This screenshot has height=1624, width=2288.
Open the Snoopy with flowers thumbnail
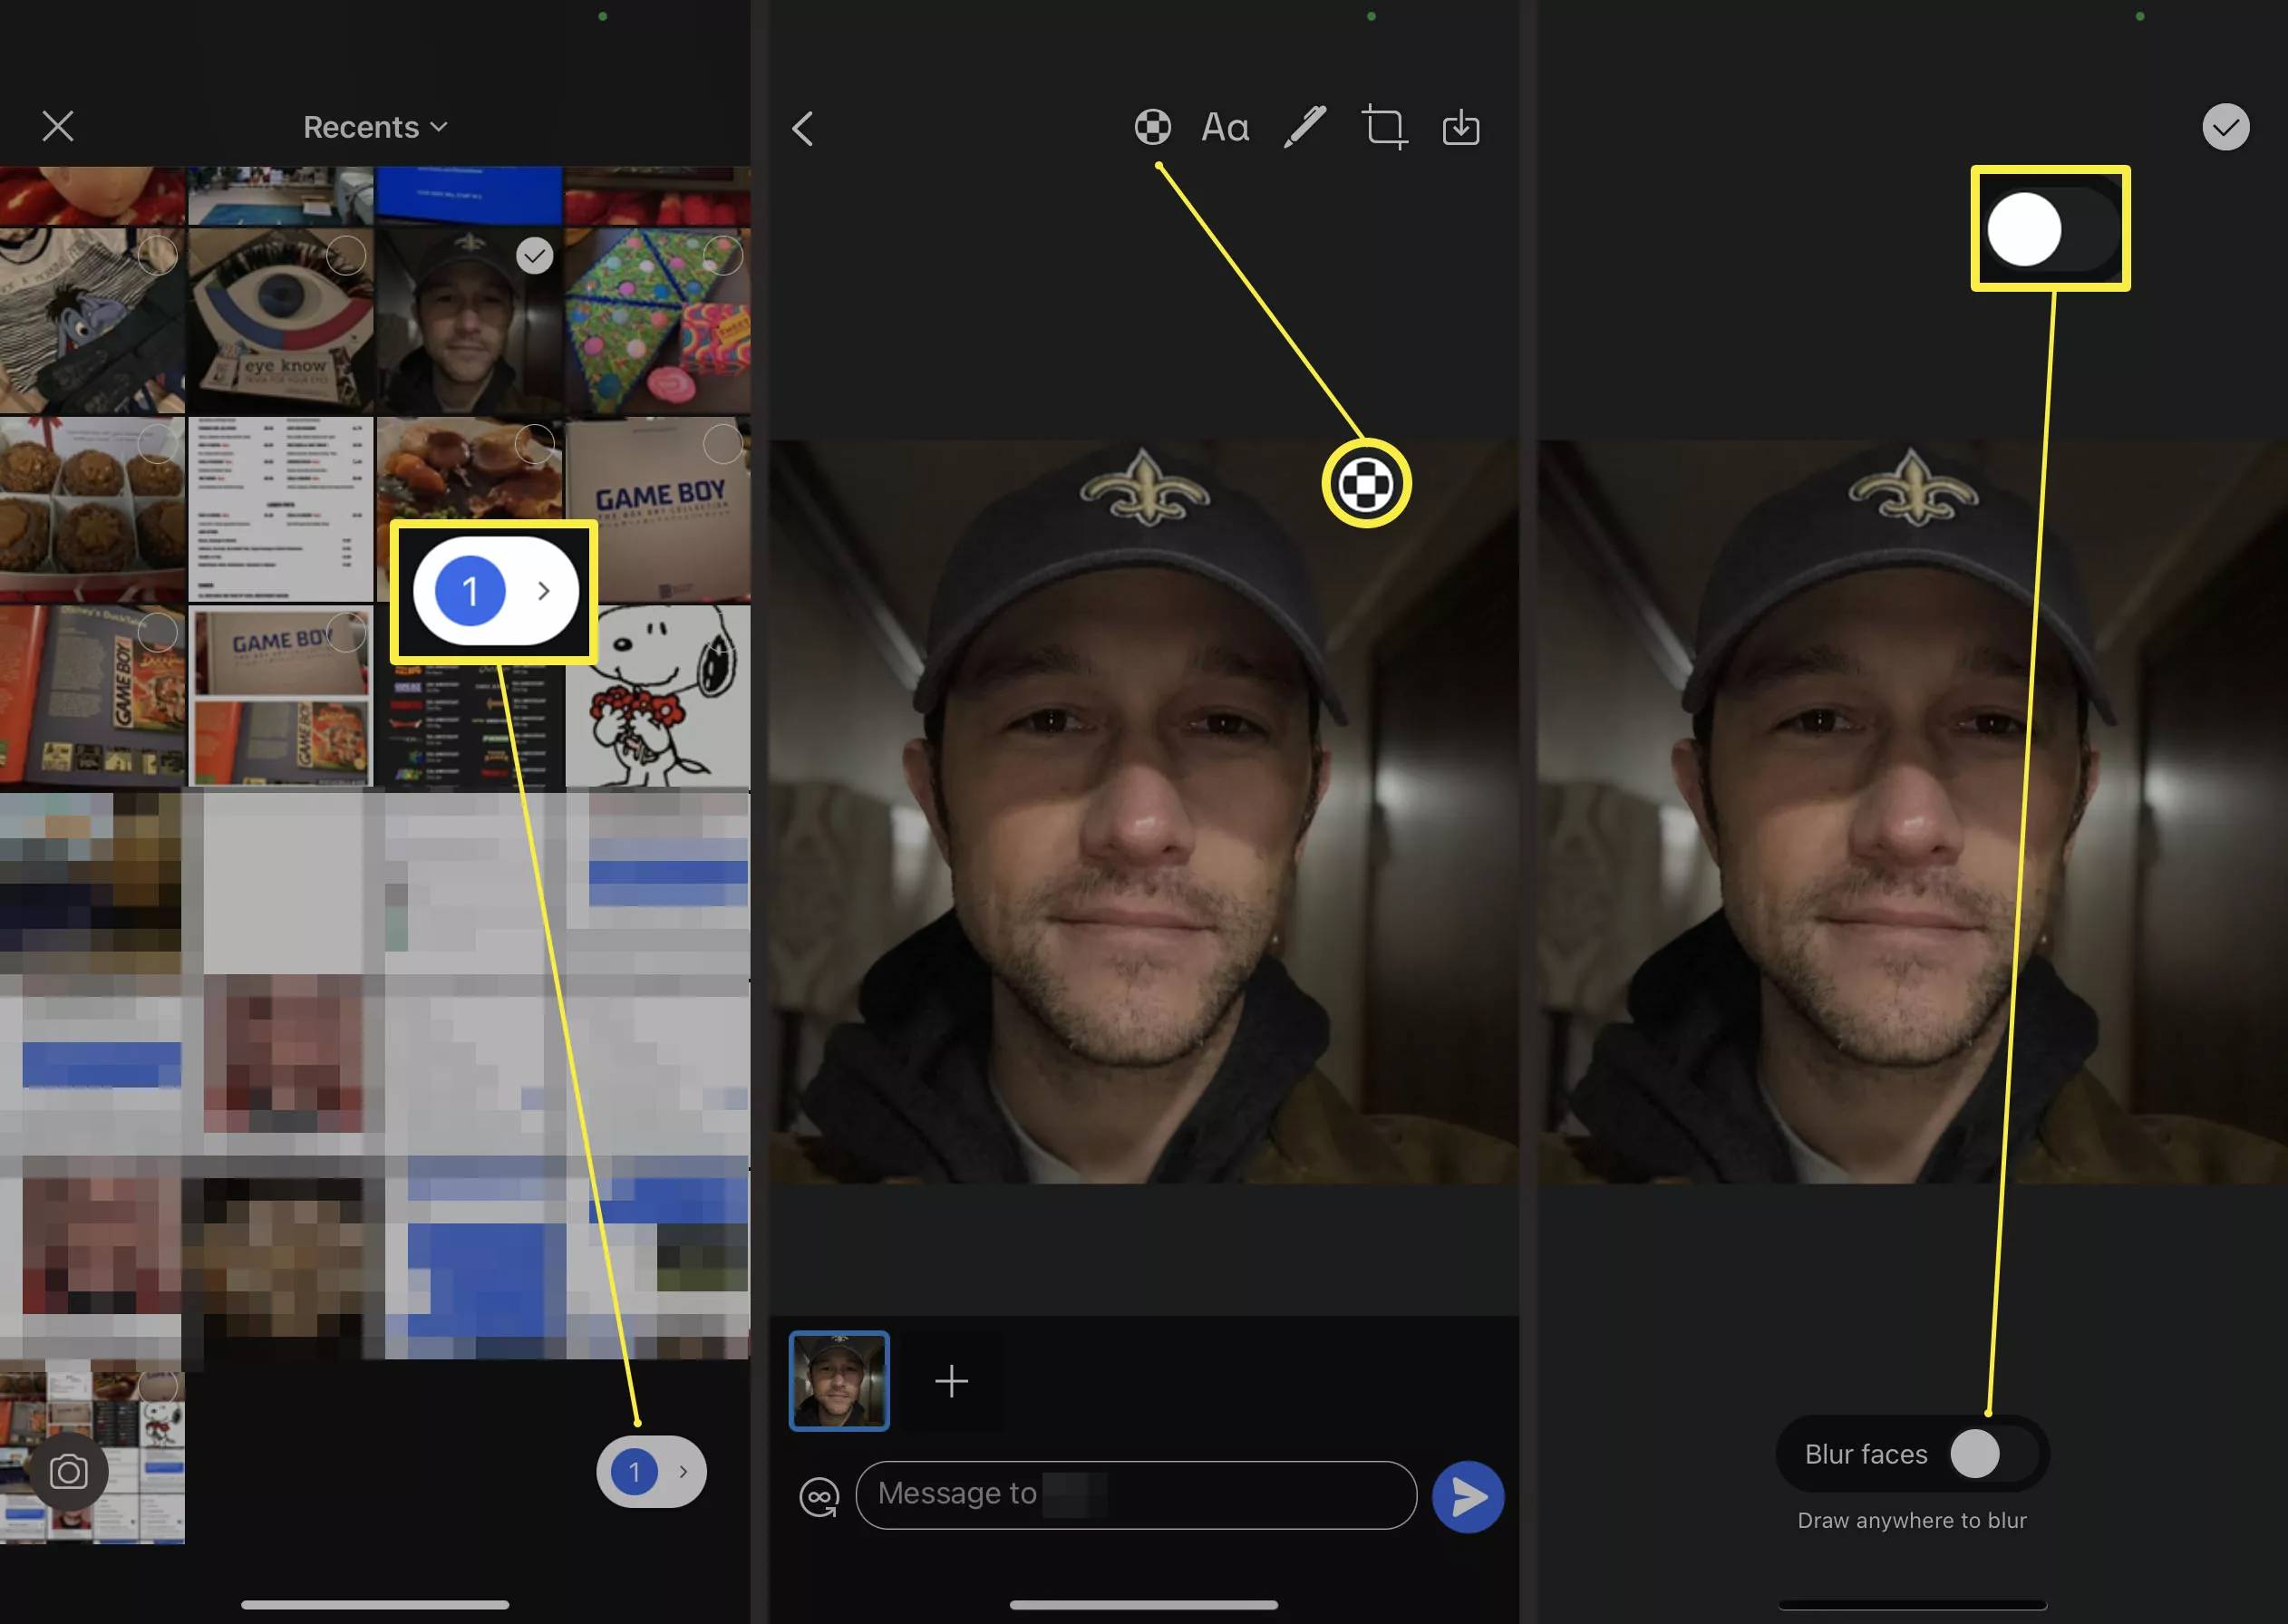click(x=658, y=696)
